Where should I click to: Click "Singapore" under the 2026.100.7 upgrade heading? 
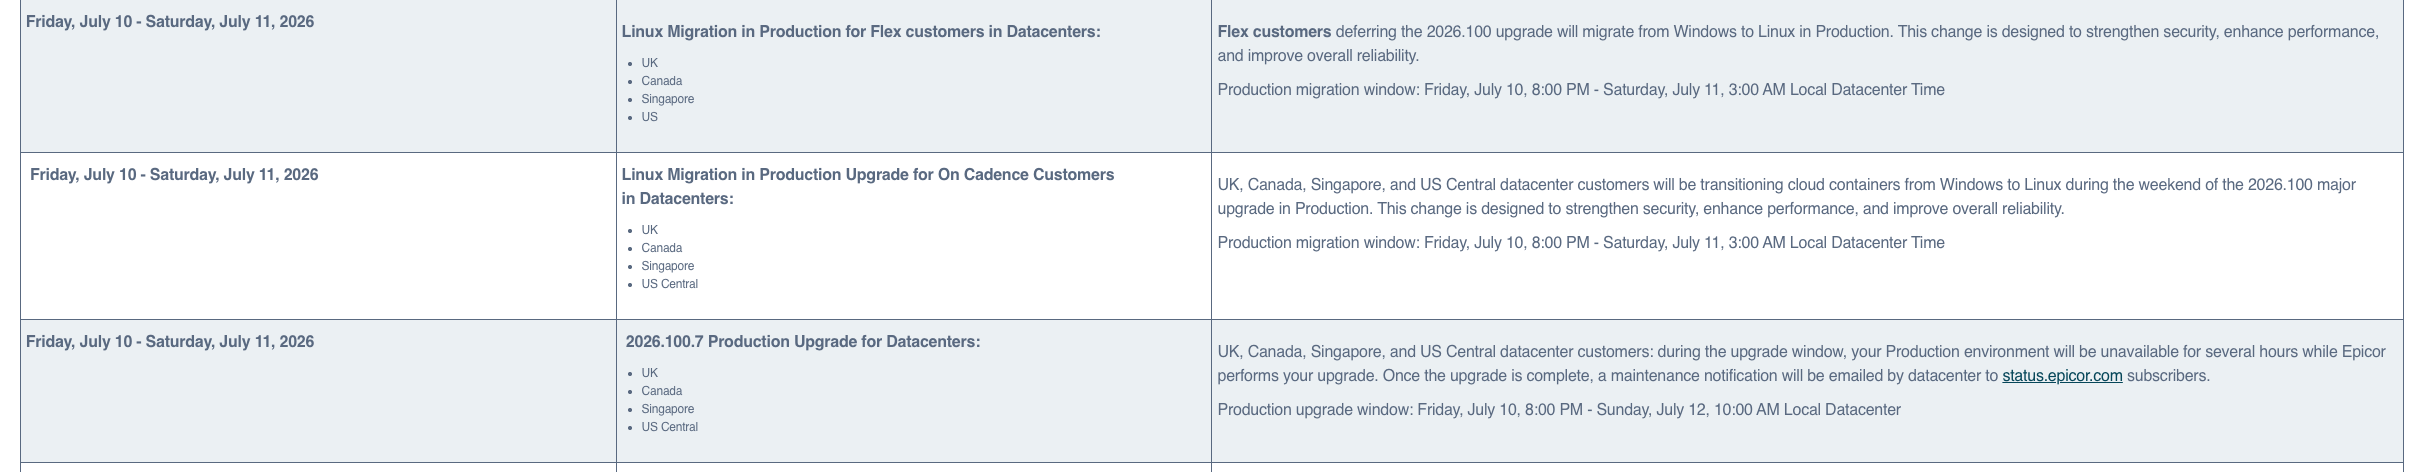(x=667, y=409)
